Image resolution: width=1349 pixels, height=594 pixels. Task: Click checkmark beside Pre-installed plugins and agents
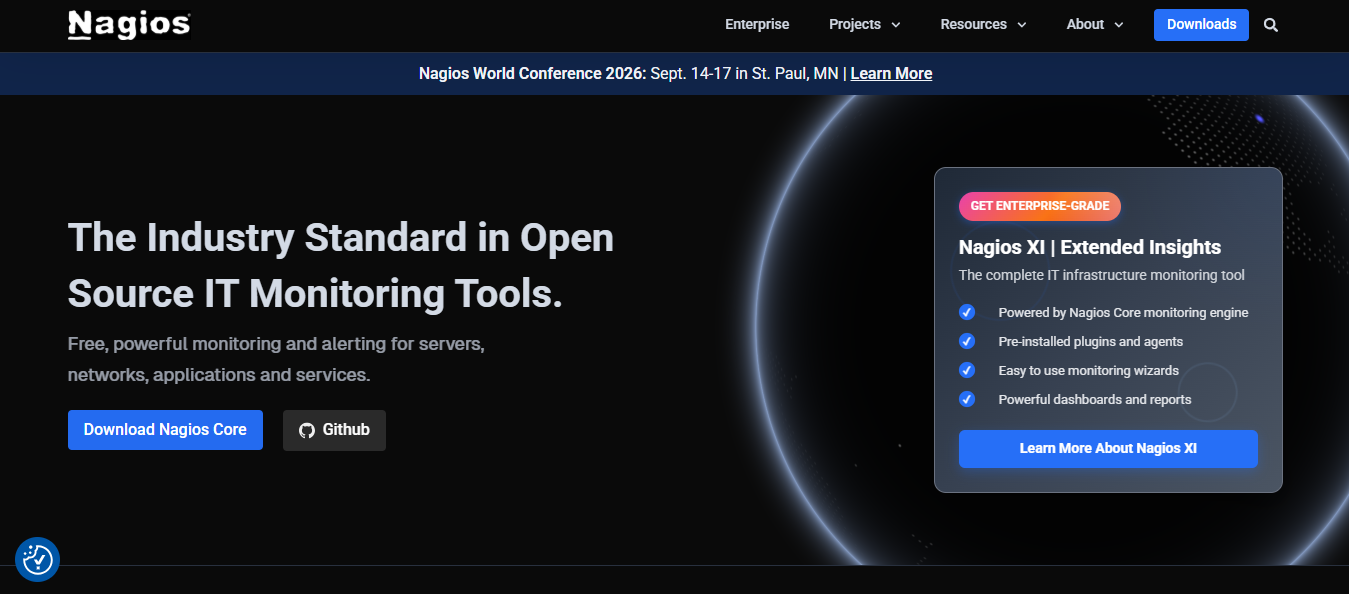pyautogui.click(x=967, y=341)
